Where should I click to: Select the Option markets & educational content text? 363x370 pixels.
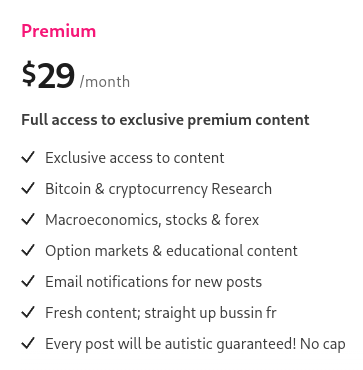pos(171,251)
